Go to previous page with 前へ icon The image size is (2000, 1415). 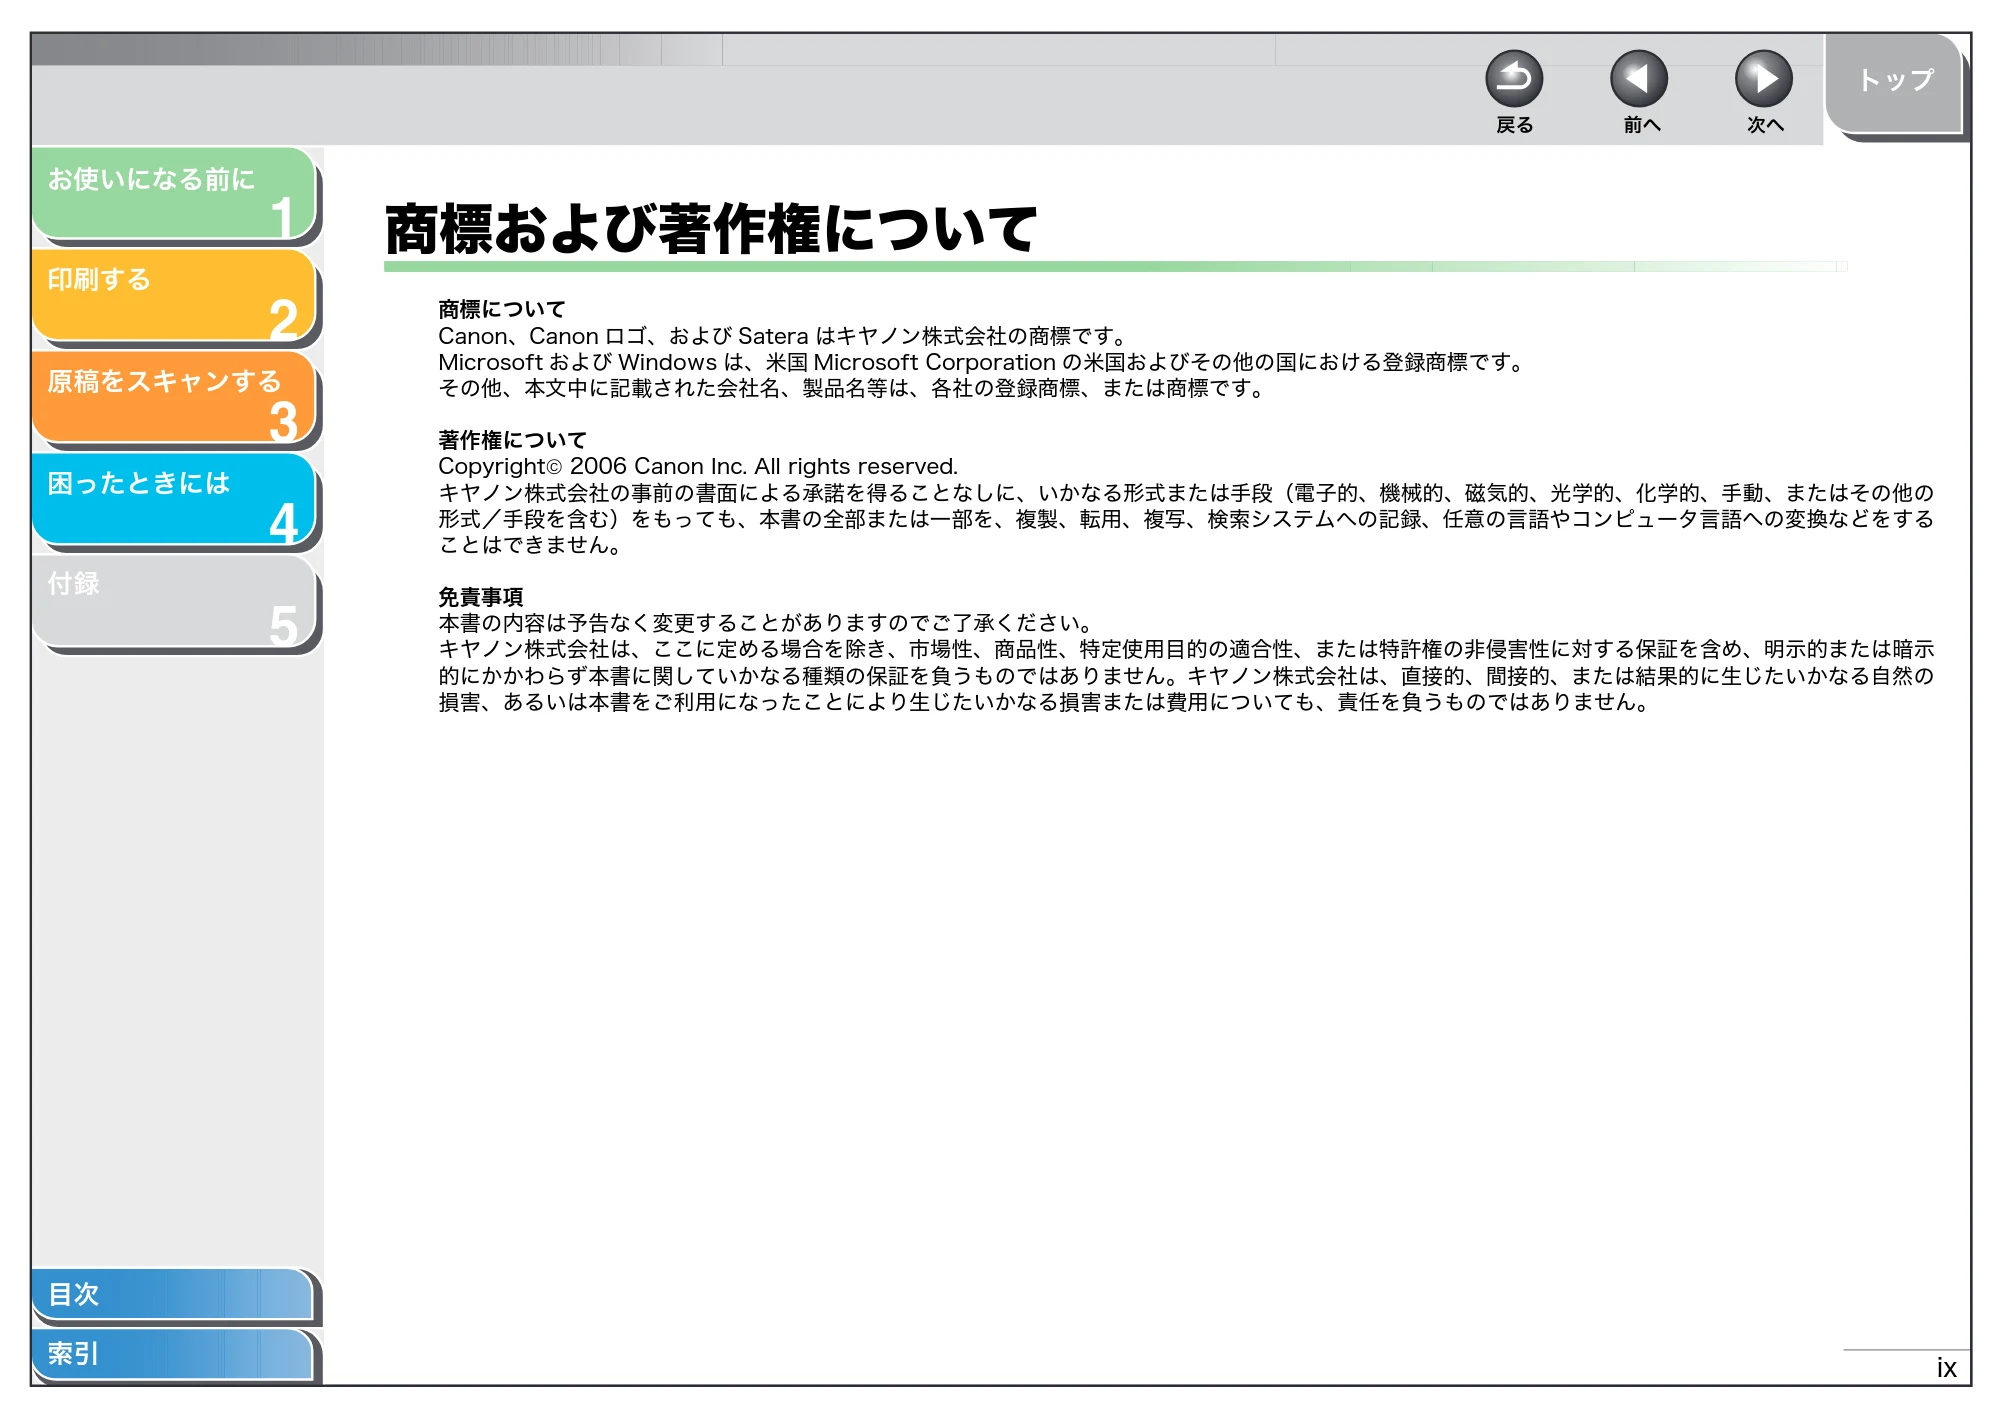[x=1639, y=79]
